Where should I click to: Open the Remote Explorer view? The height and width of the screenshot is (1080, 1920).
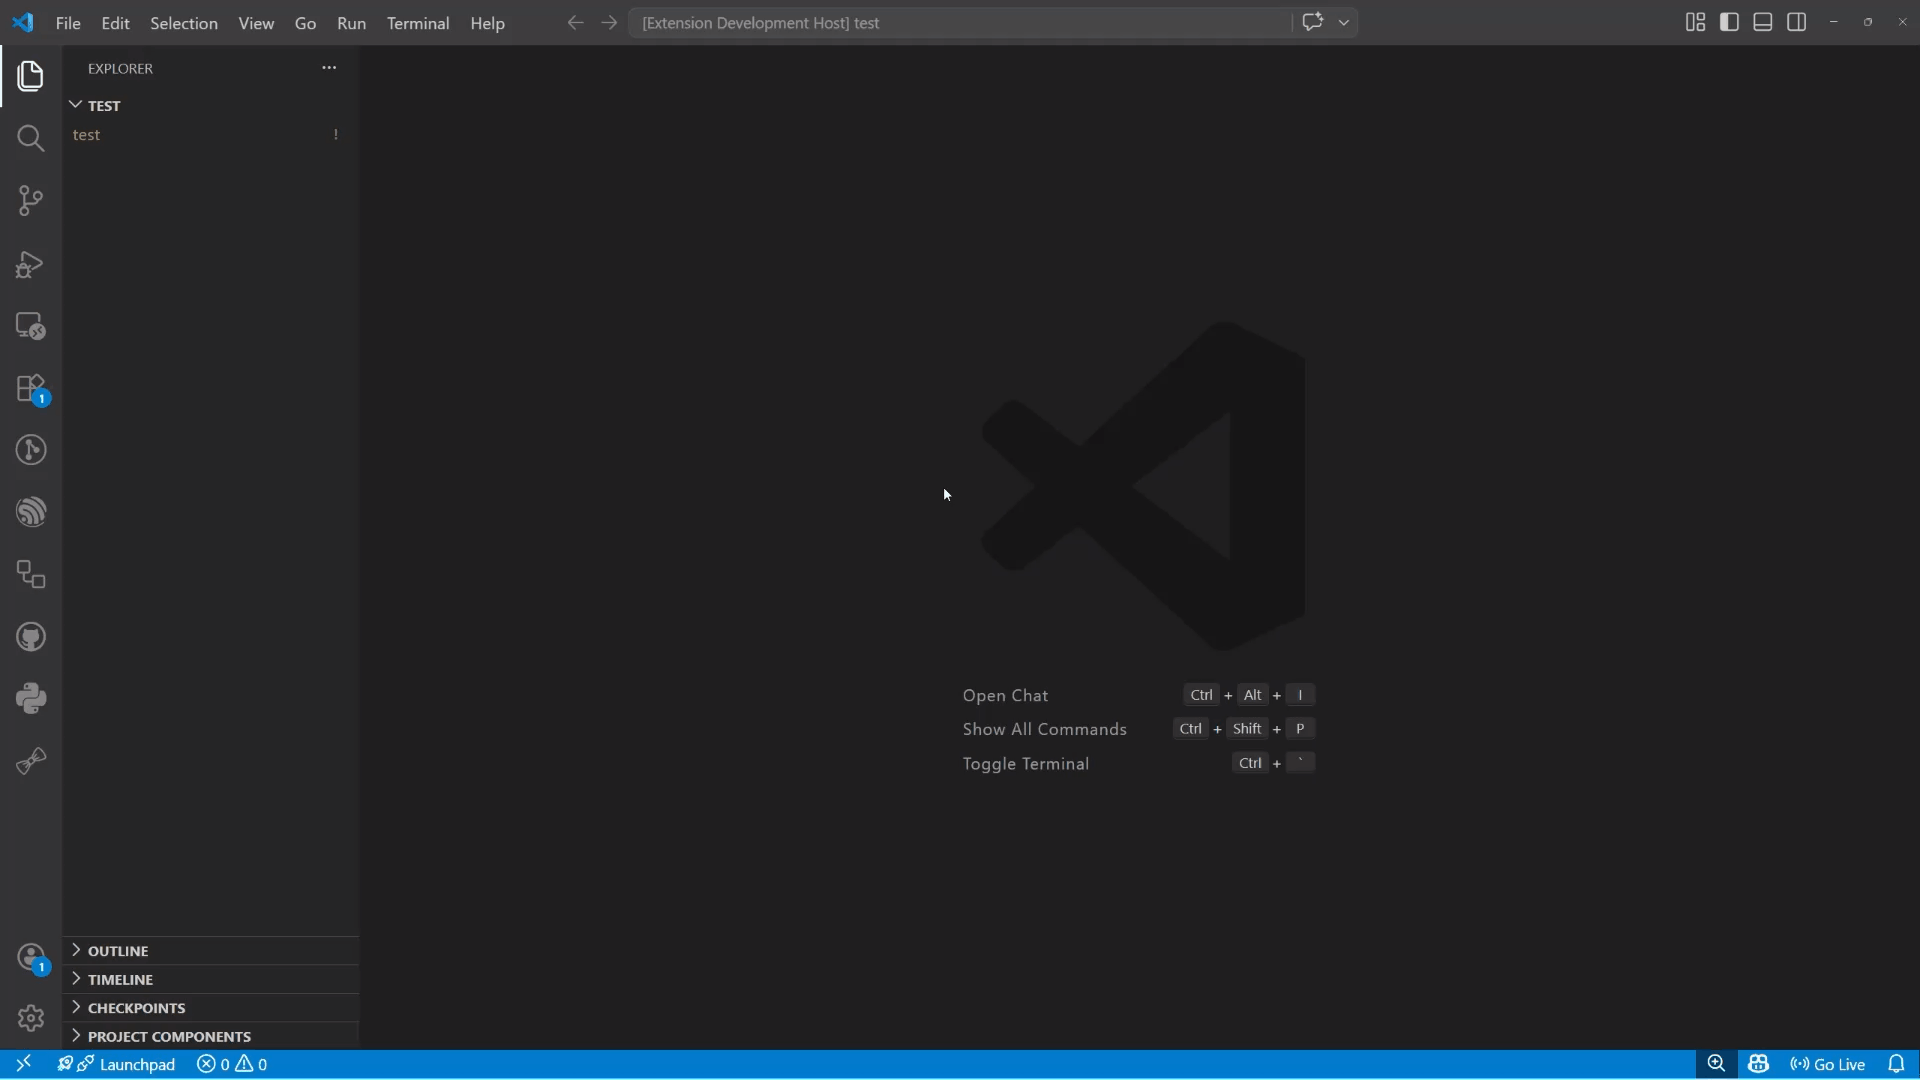click(x=31, y=326)
